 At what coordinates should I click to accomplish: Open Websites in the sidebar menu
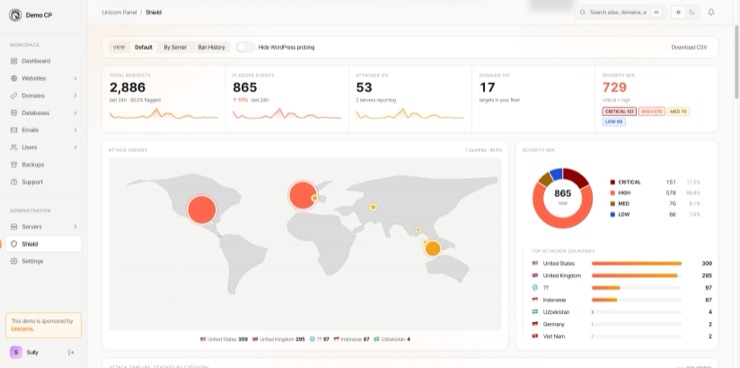click(43, 78)
